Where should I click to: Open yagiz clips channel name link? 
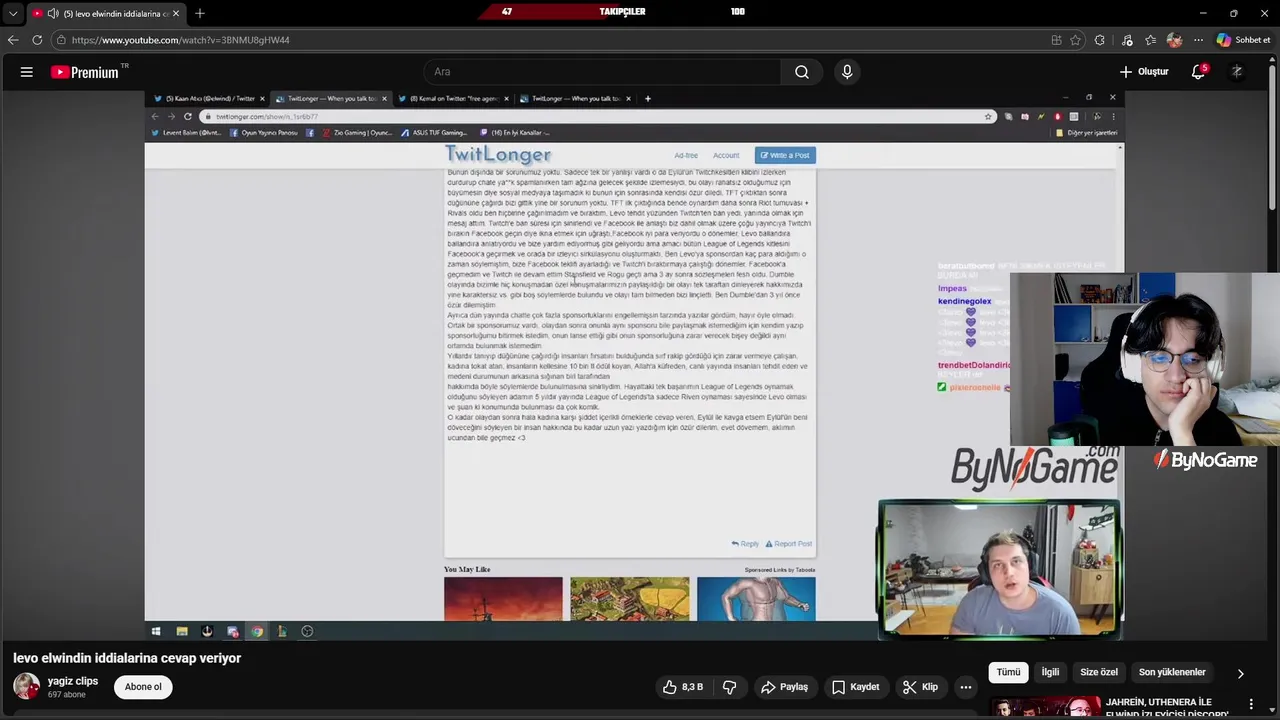pos(73,681)
